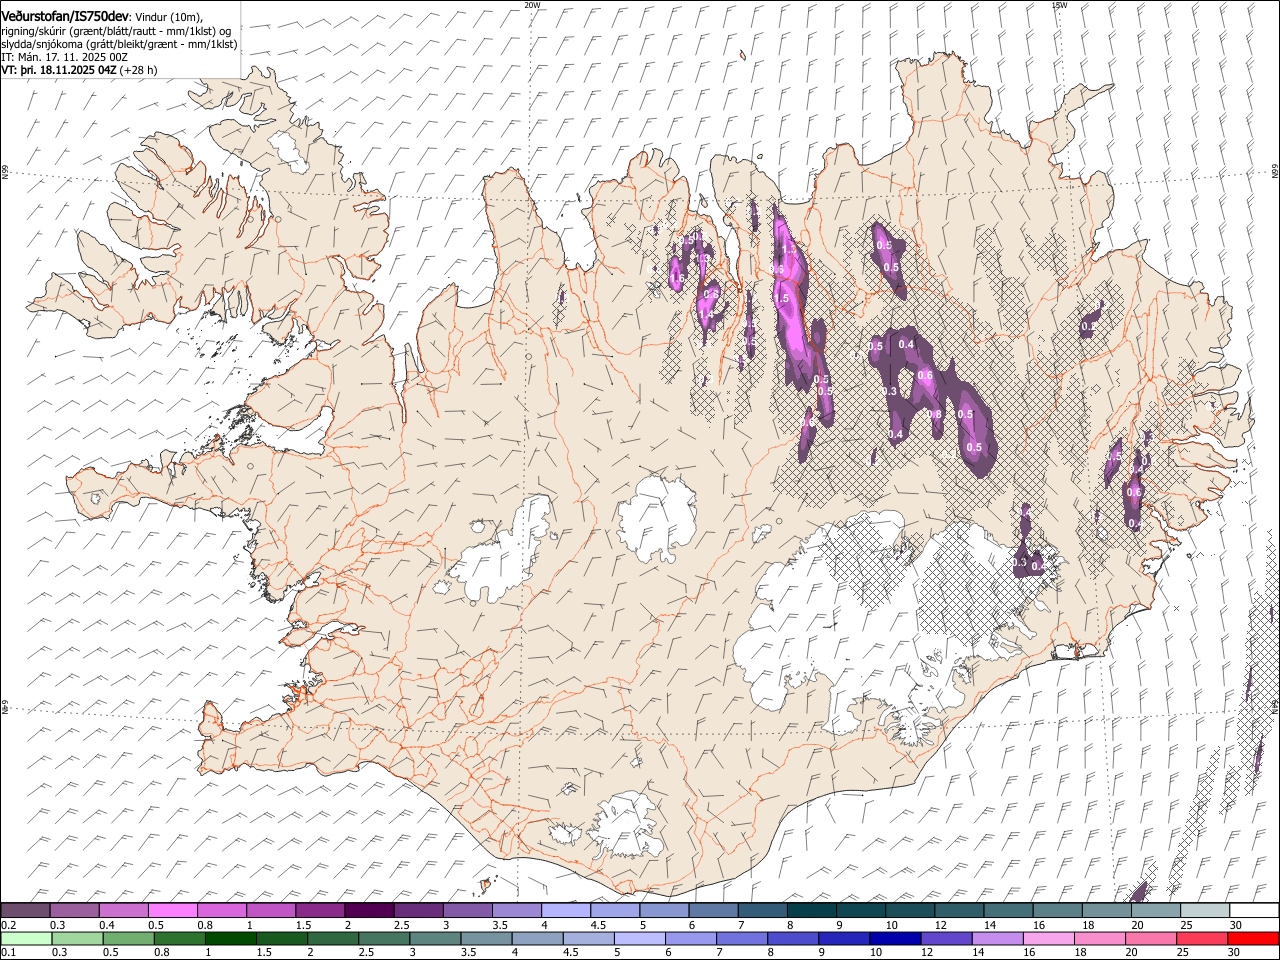Click the bright red lower swatch after 30

(x=1254, y=938)
